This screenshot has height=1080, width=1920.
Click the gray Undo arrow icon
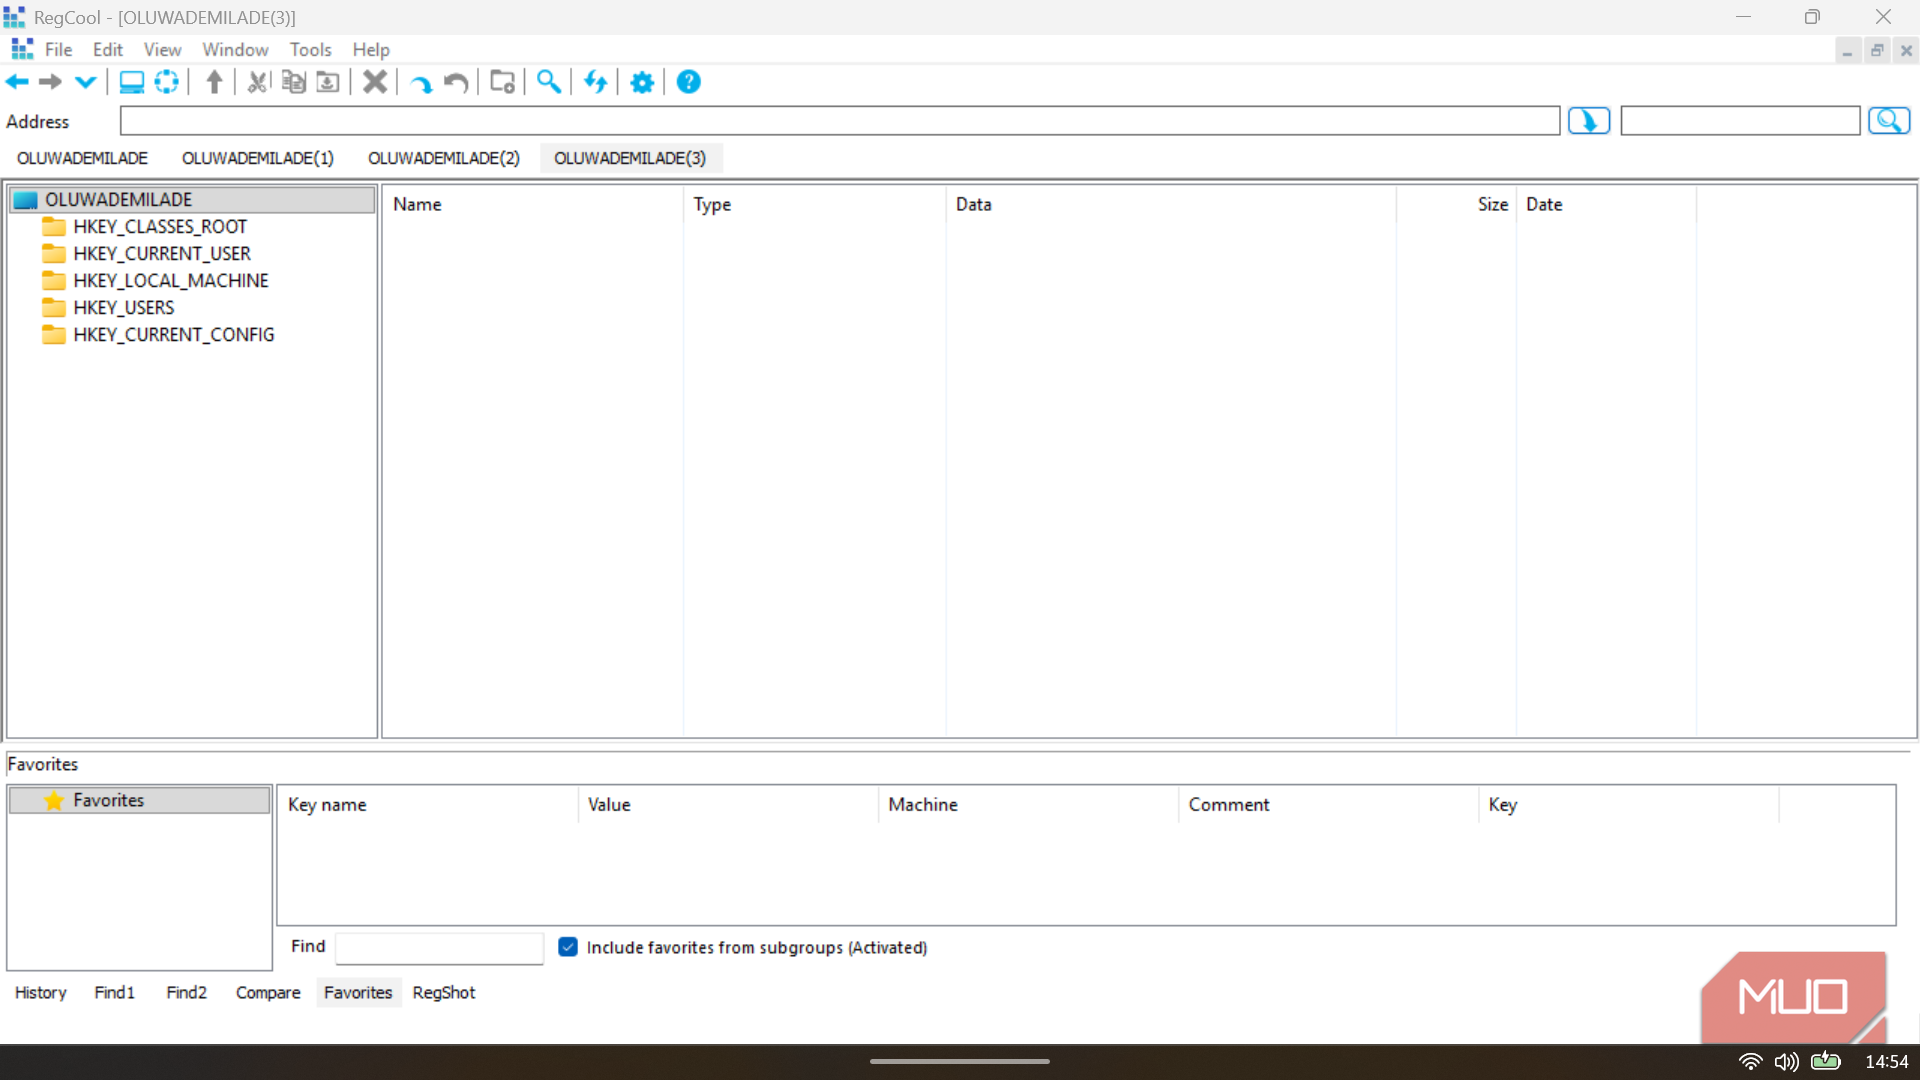[x=456, y=83]
